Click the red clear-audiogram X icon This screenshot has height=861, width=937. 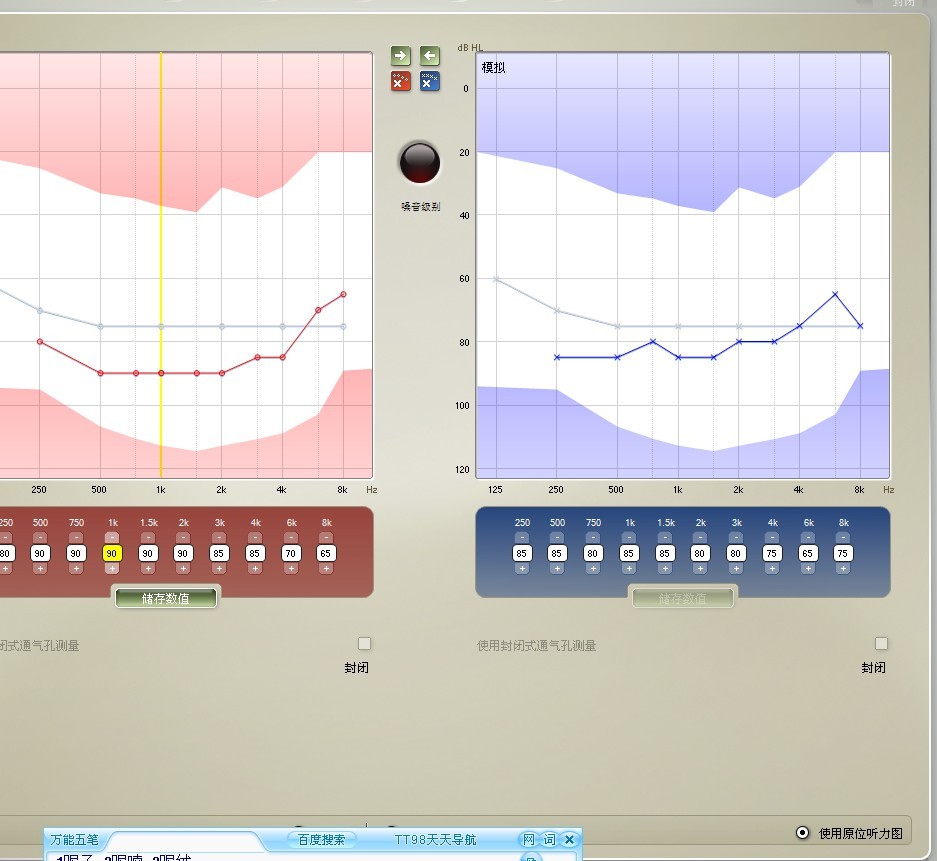pyautogui.click(x=400, y=81)
